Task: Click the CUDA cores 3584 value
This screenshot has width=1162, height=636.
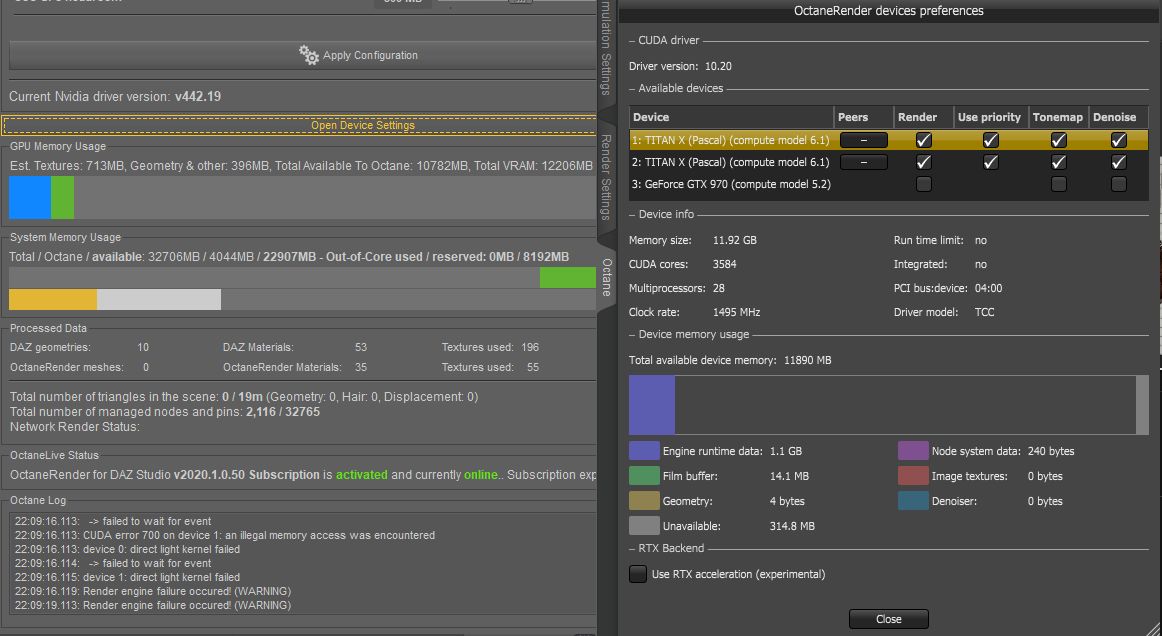Action: coord(724,264)
